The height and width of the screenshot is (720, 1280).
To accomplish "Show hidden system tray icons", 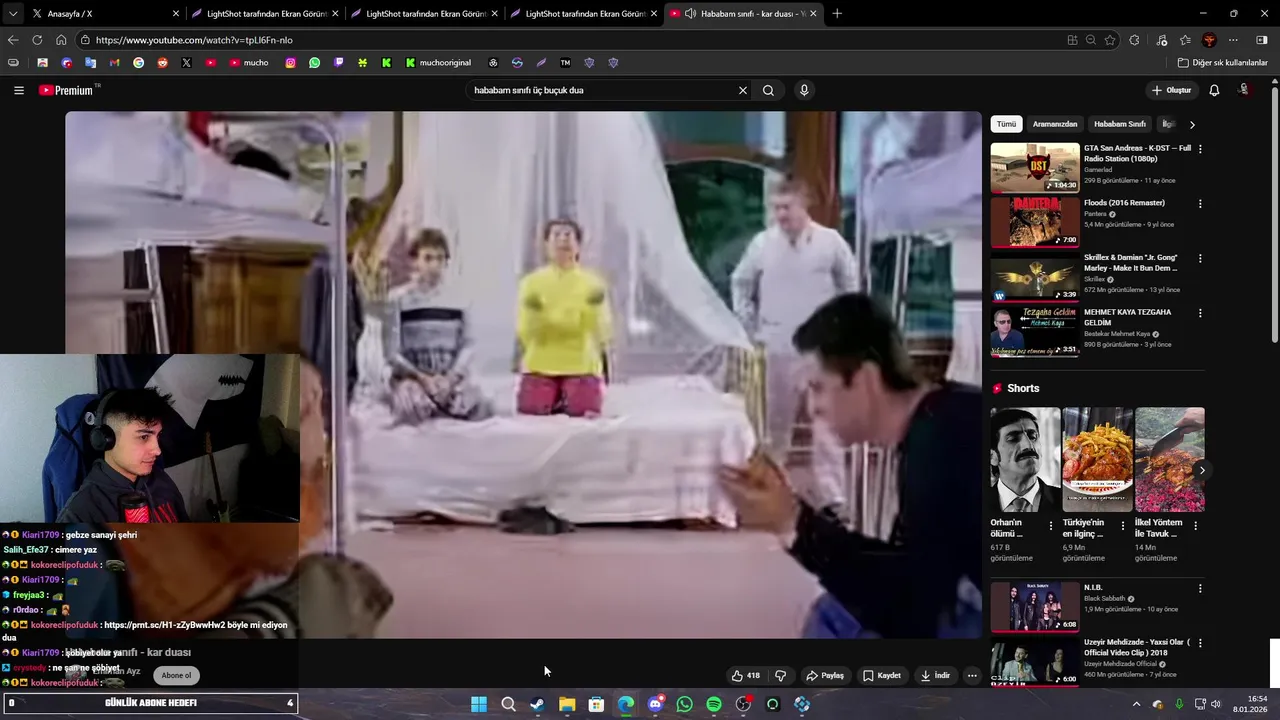I will 1136,705.
